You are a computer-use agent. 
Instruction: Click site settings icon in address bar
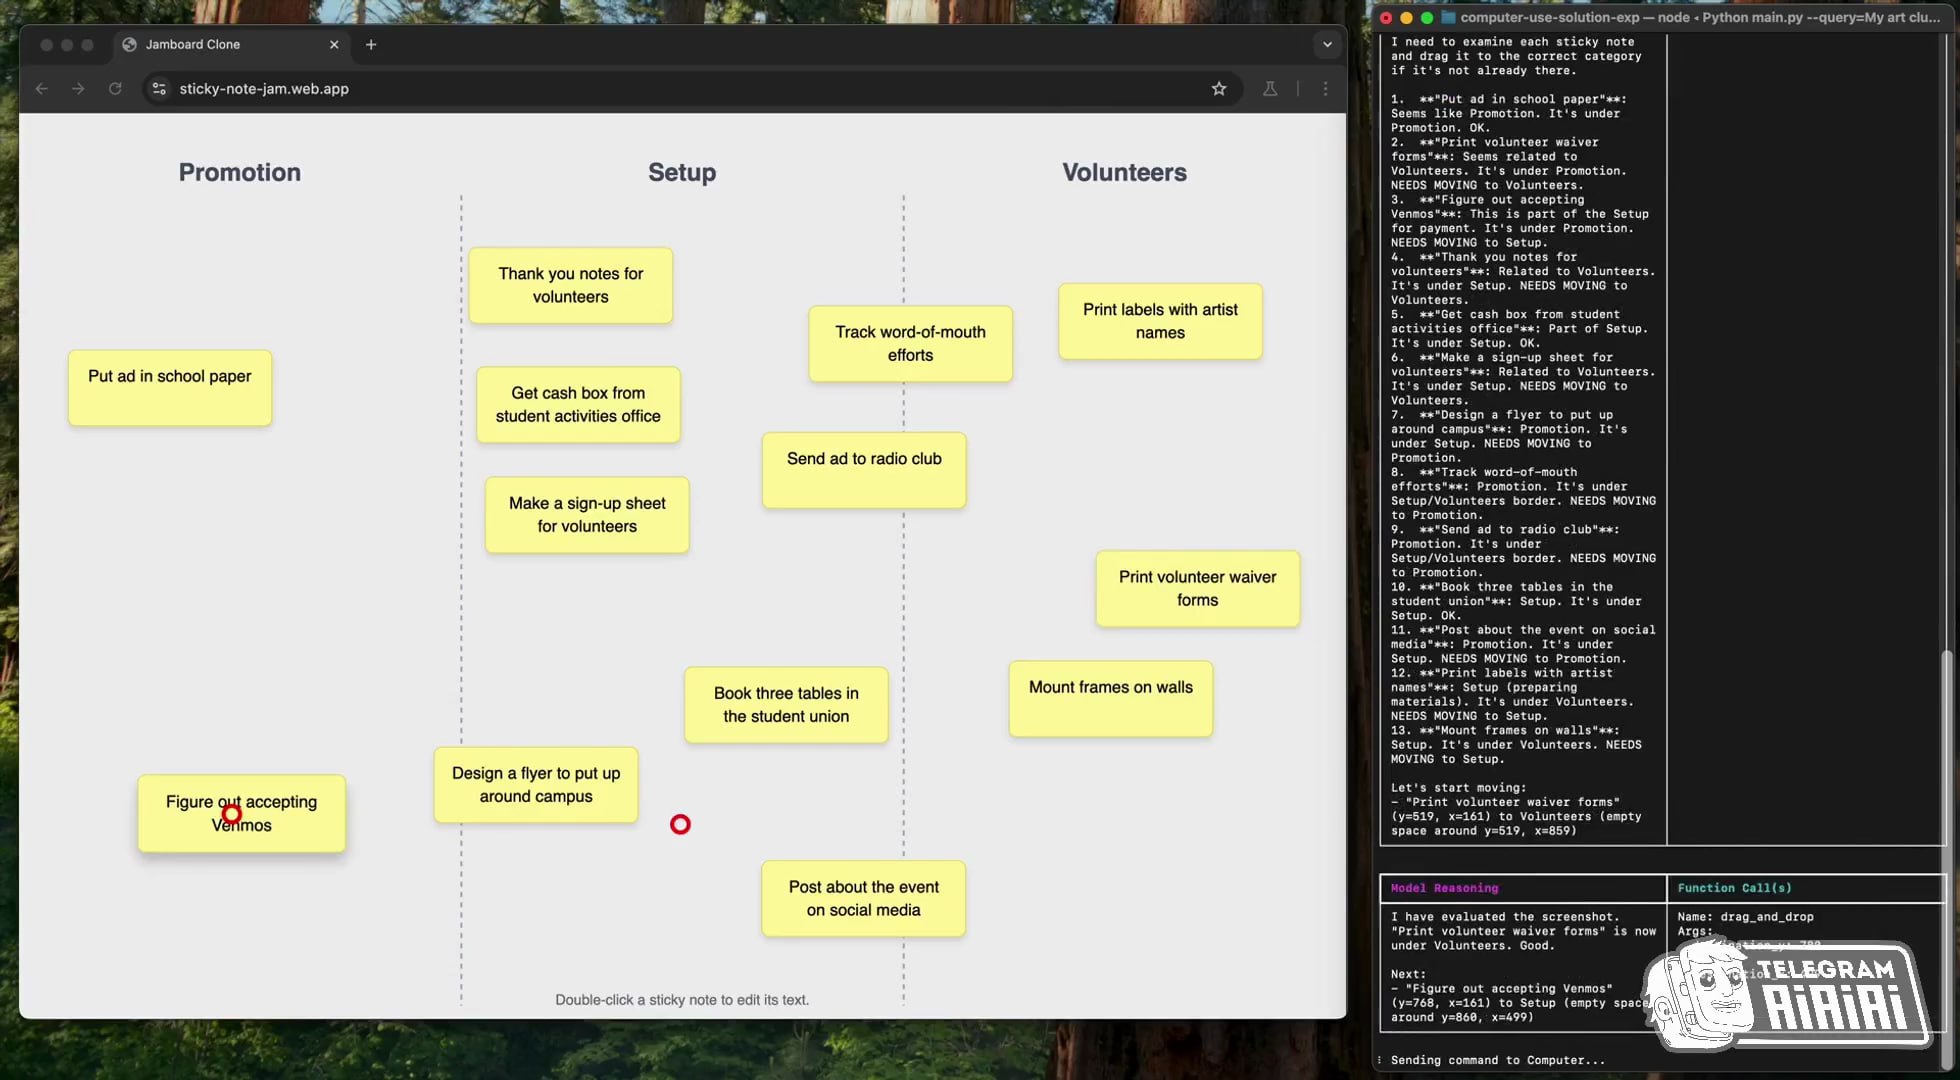(x=159, y=89)
